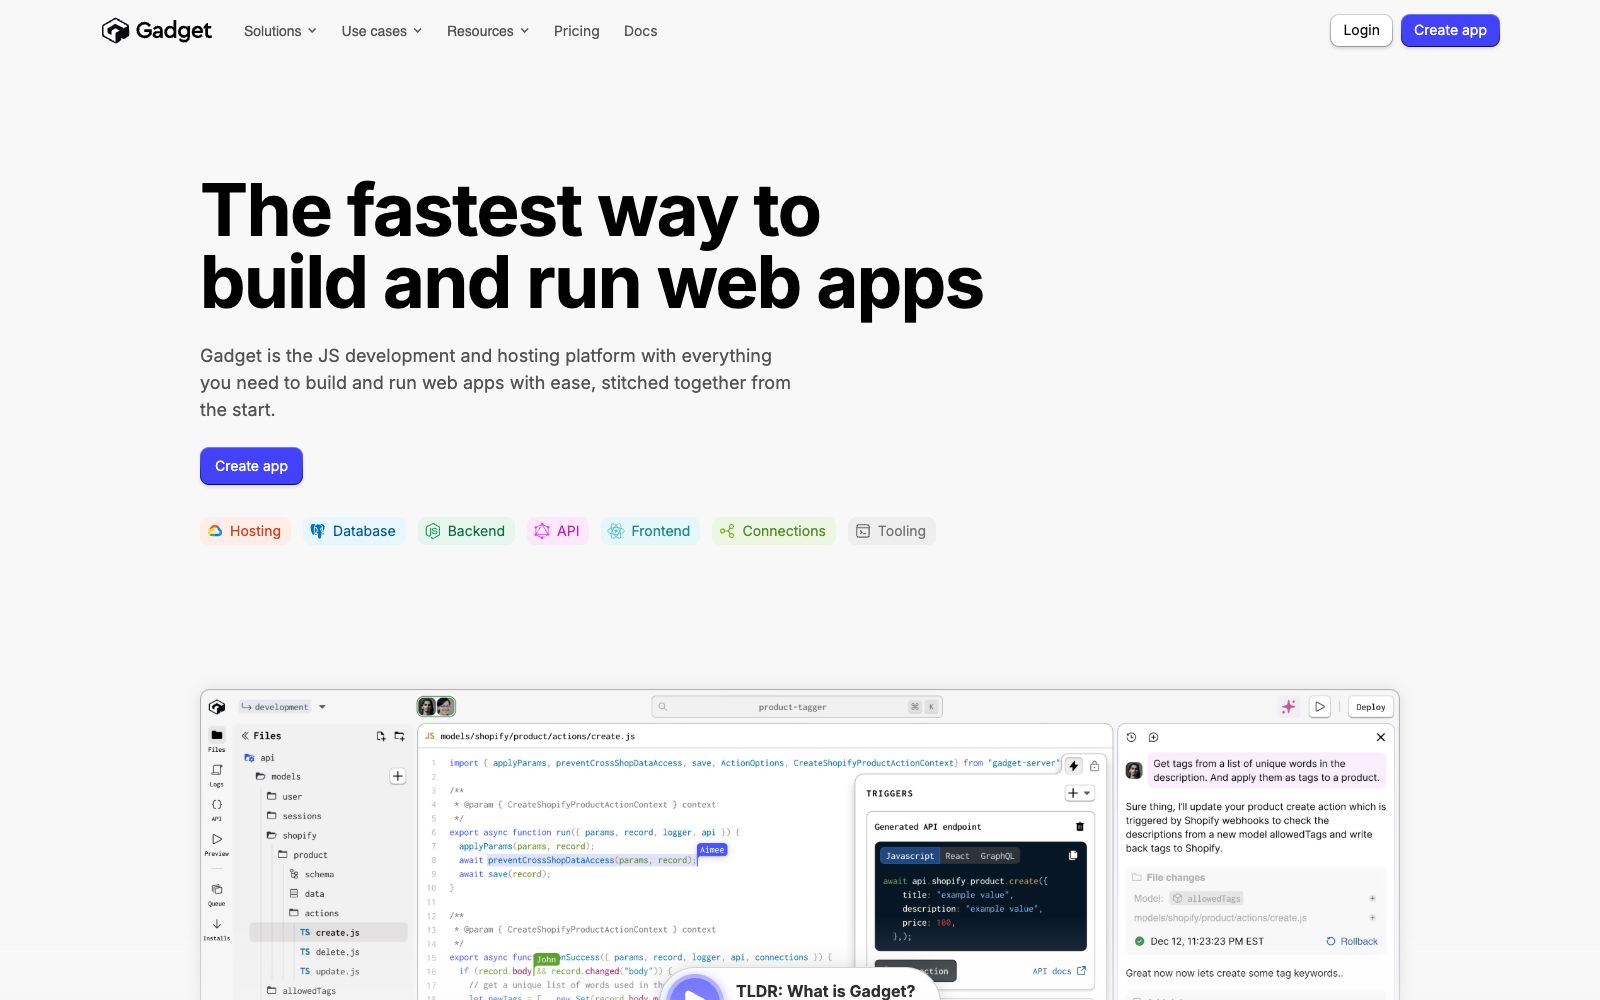Expand the Solutions menu
Viewport: 1600px width, 1000px height.
(280, 31)
